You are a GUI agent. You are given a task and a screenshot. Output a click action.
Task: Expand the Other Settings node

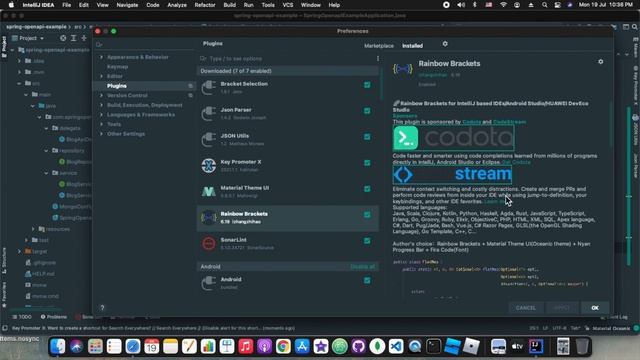coord(102,134)
